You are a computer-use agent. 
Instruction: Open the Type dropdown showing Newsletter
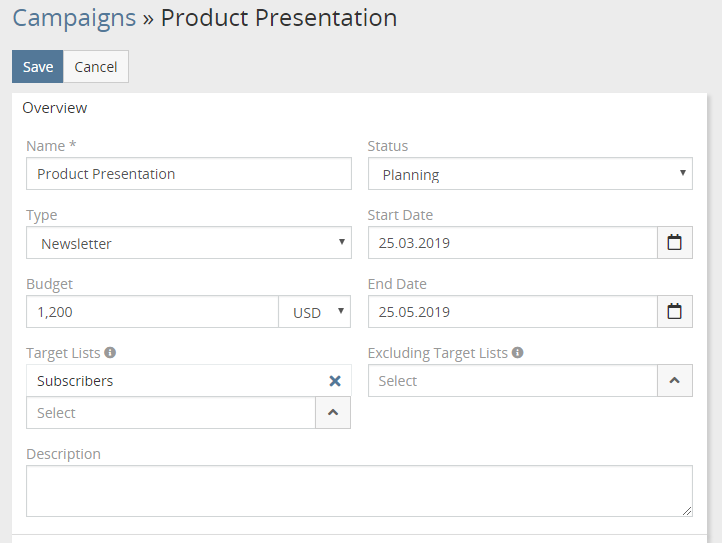pyautogui.click(x=189, y=243)
